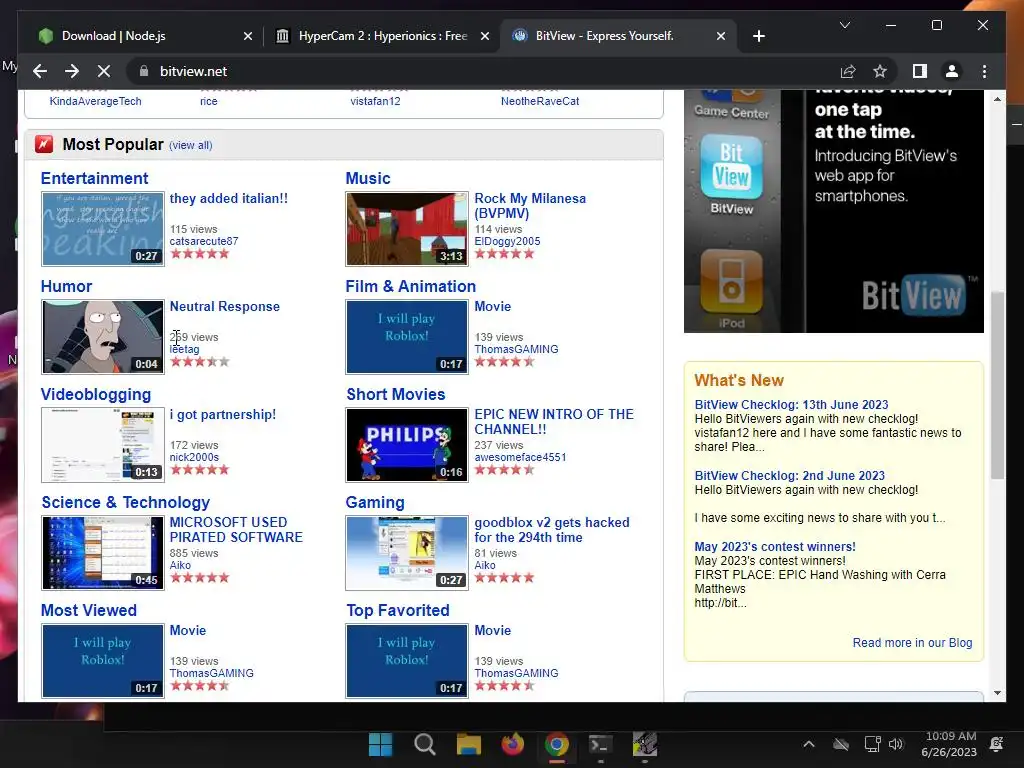Open the Terminal taskbar icon
Image resolution: width=1024 pixels, height=768 pixels.
point(600,744)
